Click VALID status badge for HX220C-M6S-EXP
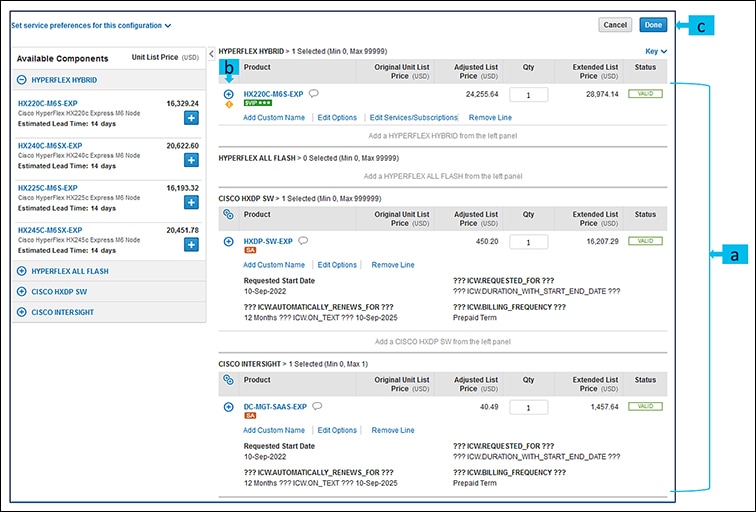 (646, 94)
